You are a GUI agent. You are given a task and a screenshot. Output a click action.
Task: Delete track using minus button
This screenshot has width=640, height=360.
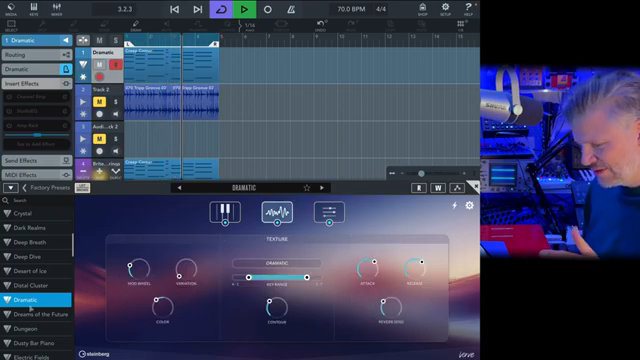(83, 172)
